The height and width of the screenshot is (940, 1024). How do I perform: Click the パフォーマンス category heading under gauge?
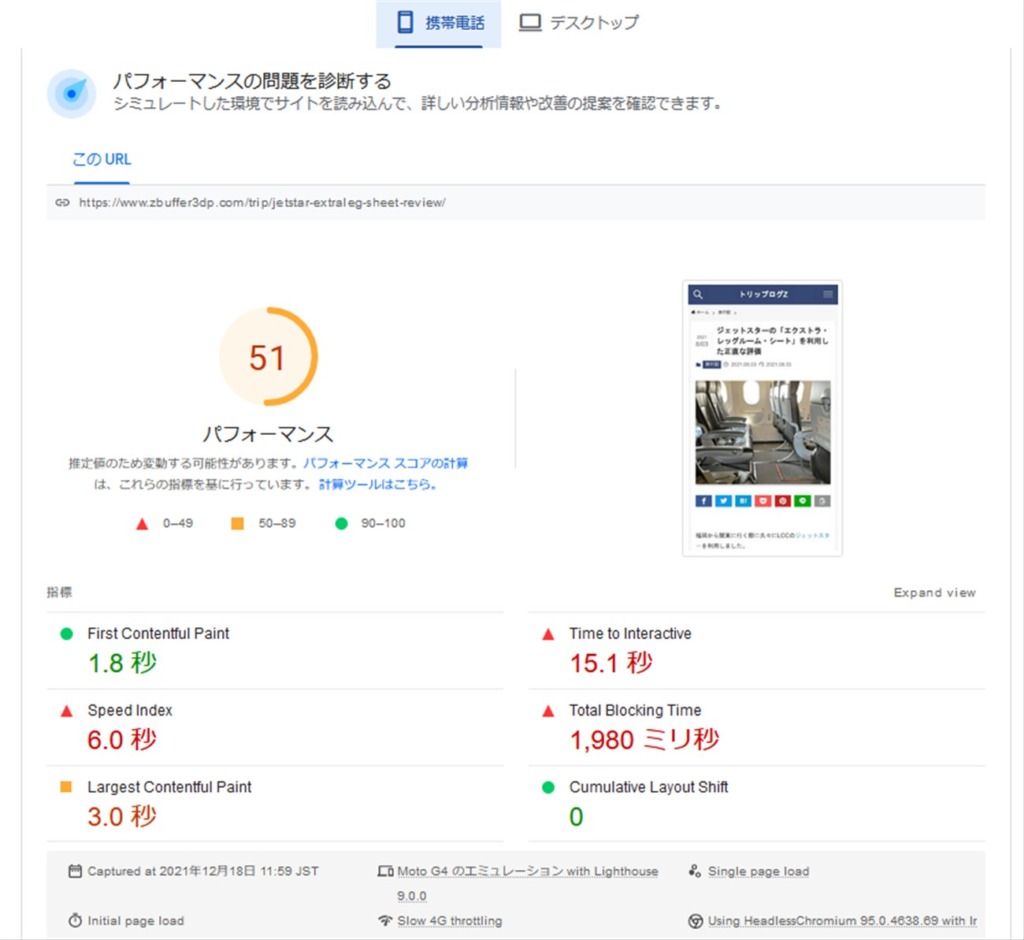(268, 434)
